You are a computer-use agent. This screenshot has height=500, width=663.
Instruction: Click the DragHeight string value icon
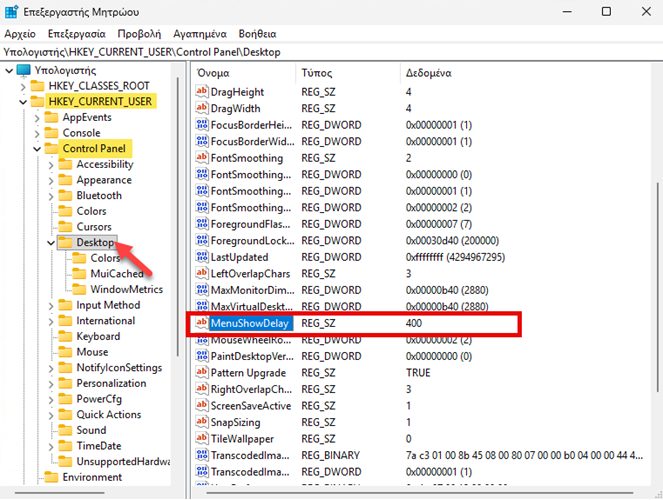point(201,92)
